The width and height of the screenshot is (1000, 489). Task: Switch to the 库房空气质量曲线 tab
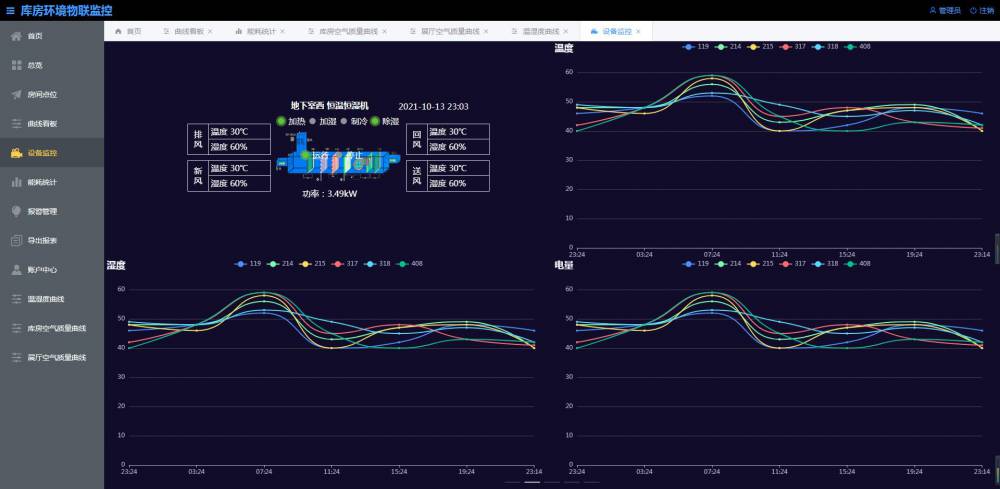click(x=343, y=31)
